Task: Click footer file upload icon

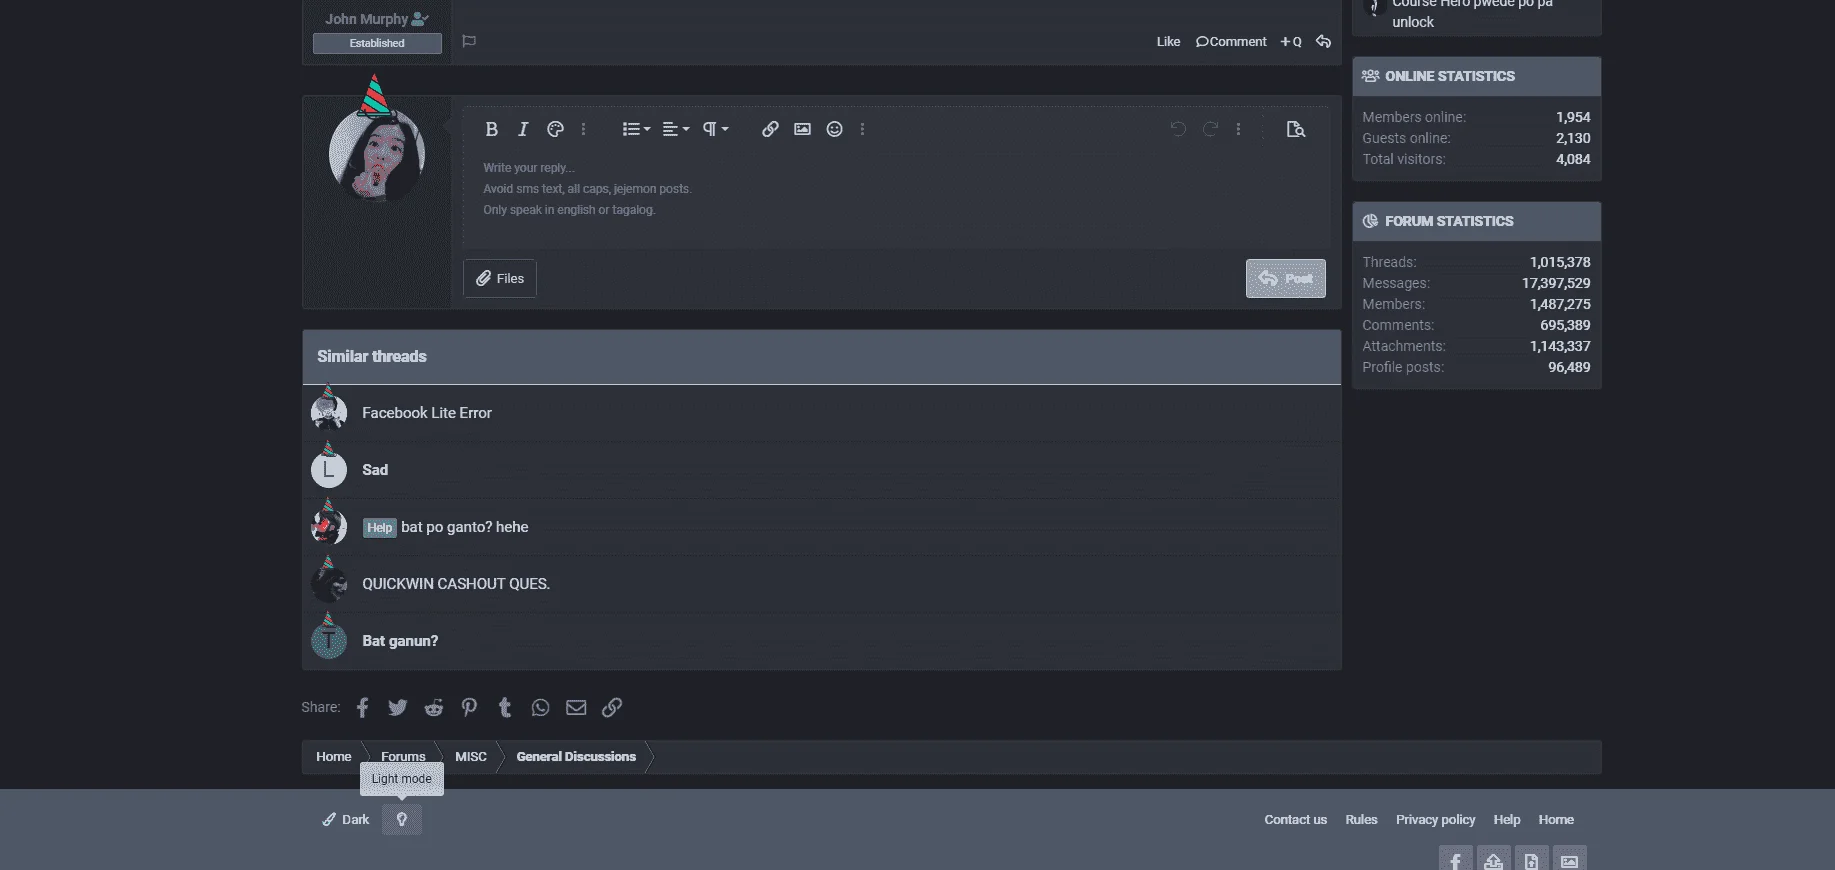Action: pyautogui.click(x=1531, y=860)
